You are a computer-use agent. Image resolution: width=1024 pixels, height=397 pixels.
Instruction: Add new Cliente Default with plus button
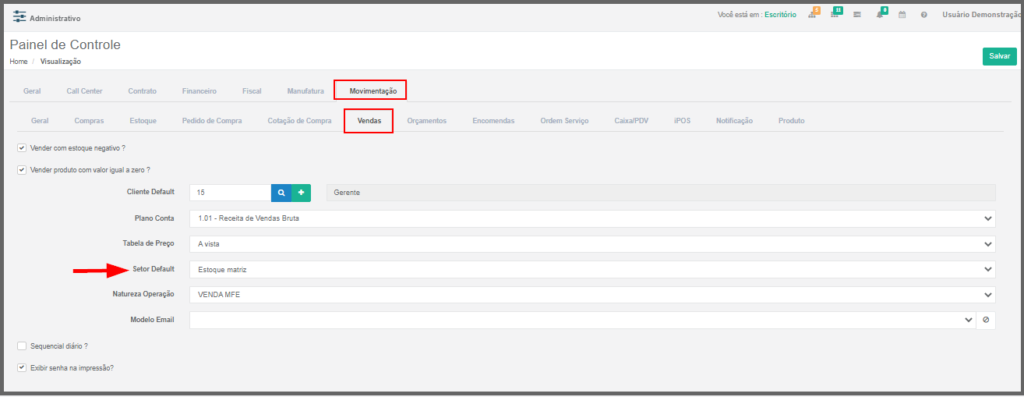(x=301, y=193)
